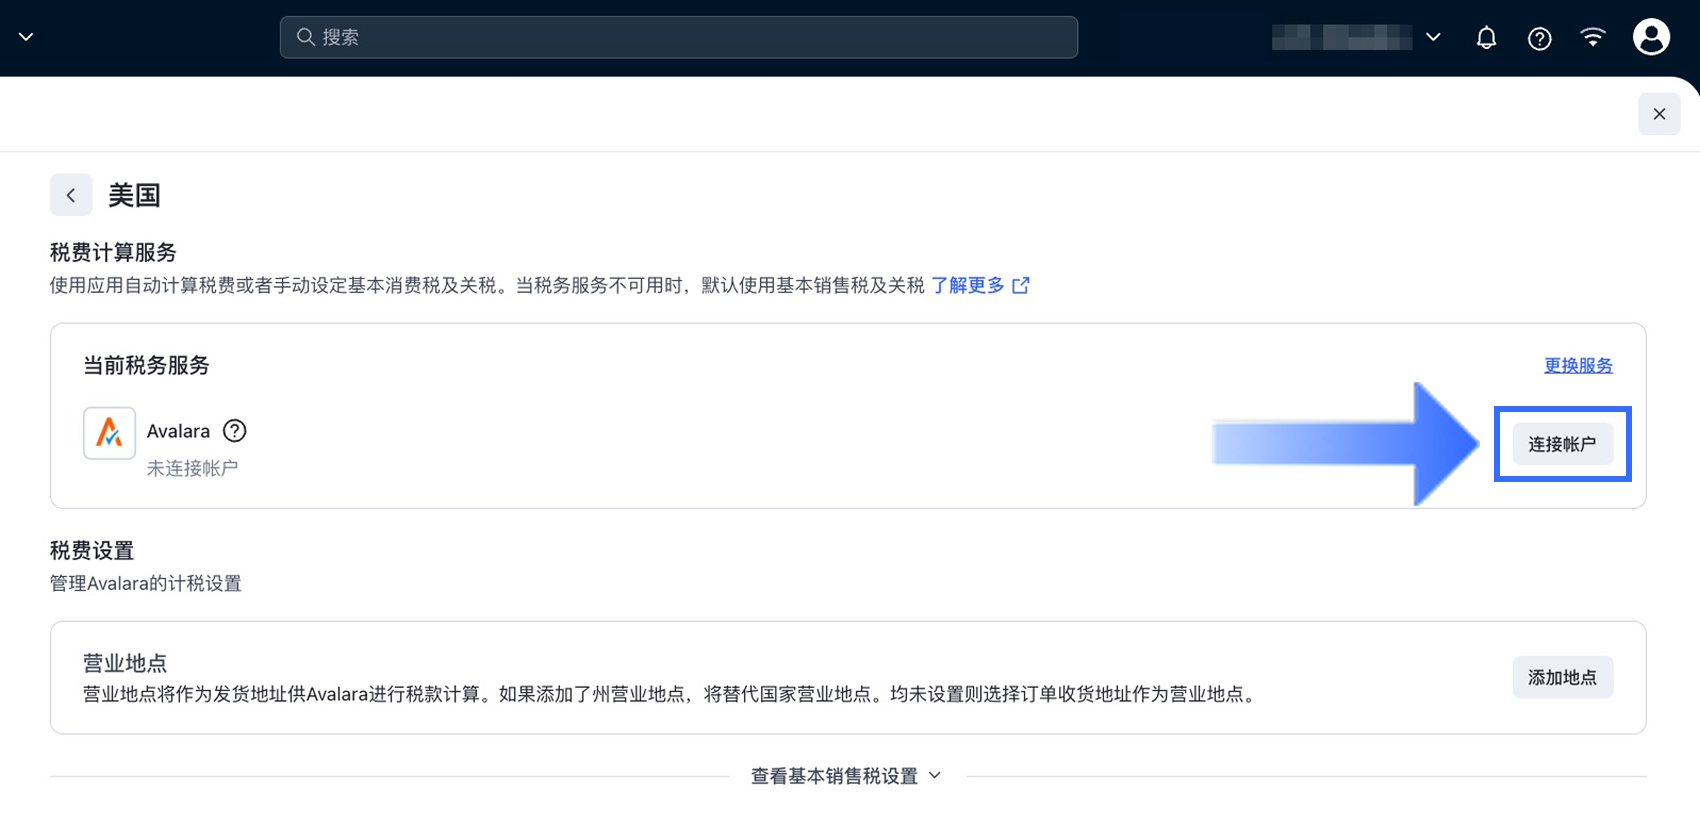Click the 连接帐户 button
This screenshot has height=824, width=1700.
tap(1562, 444)
